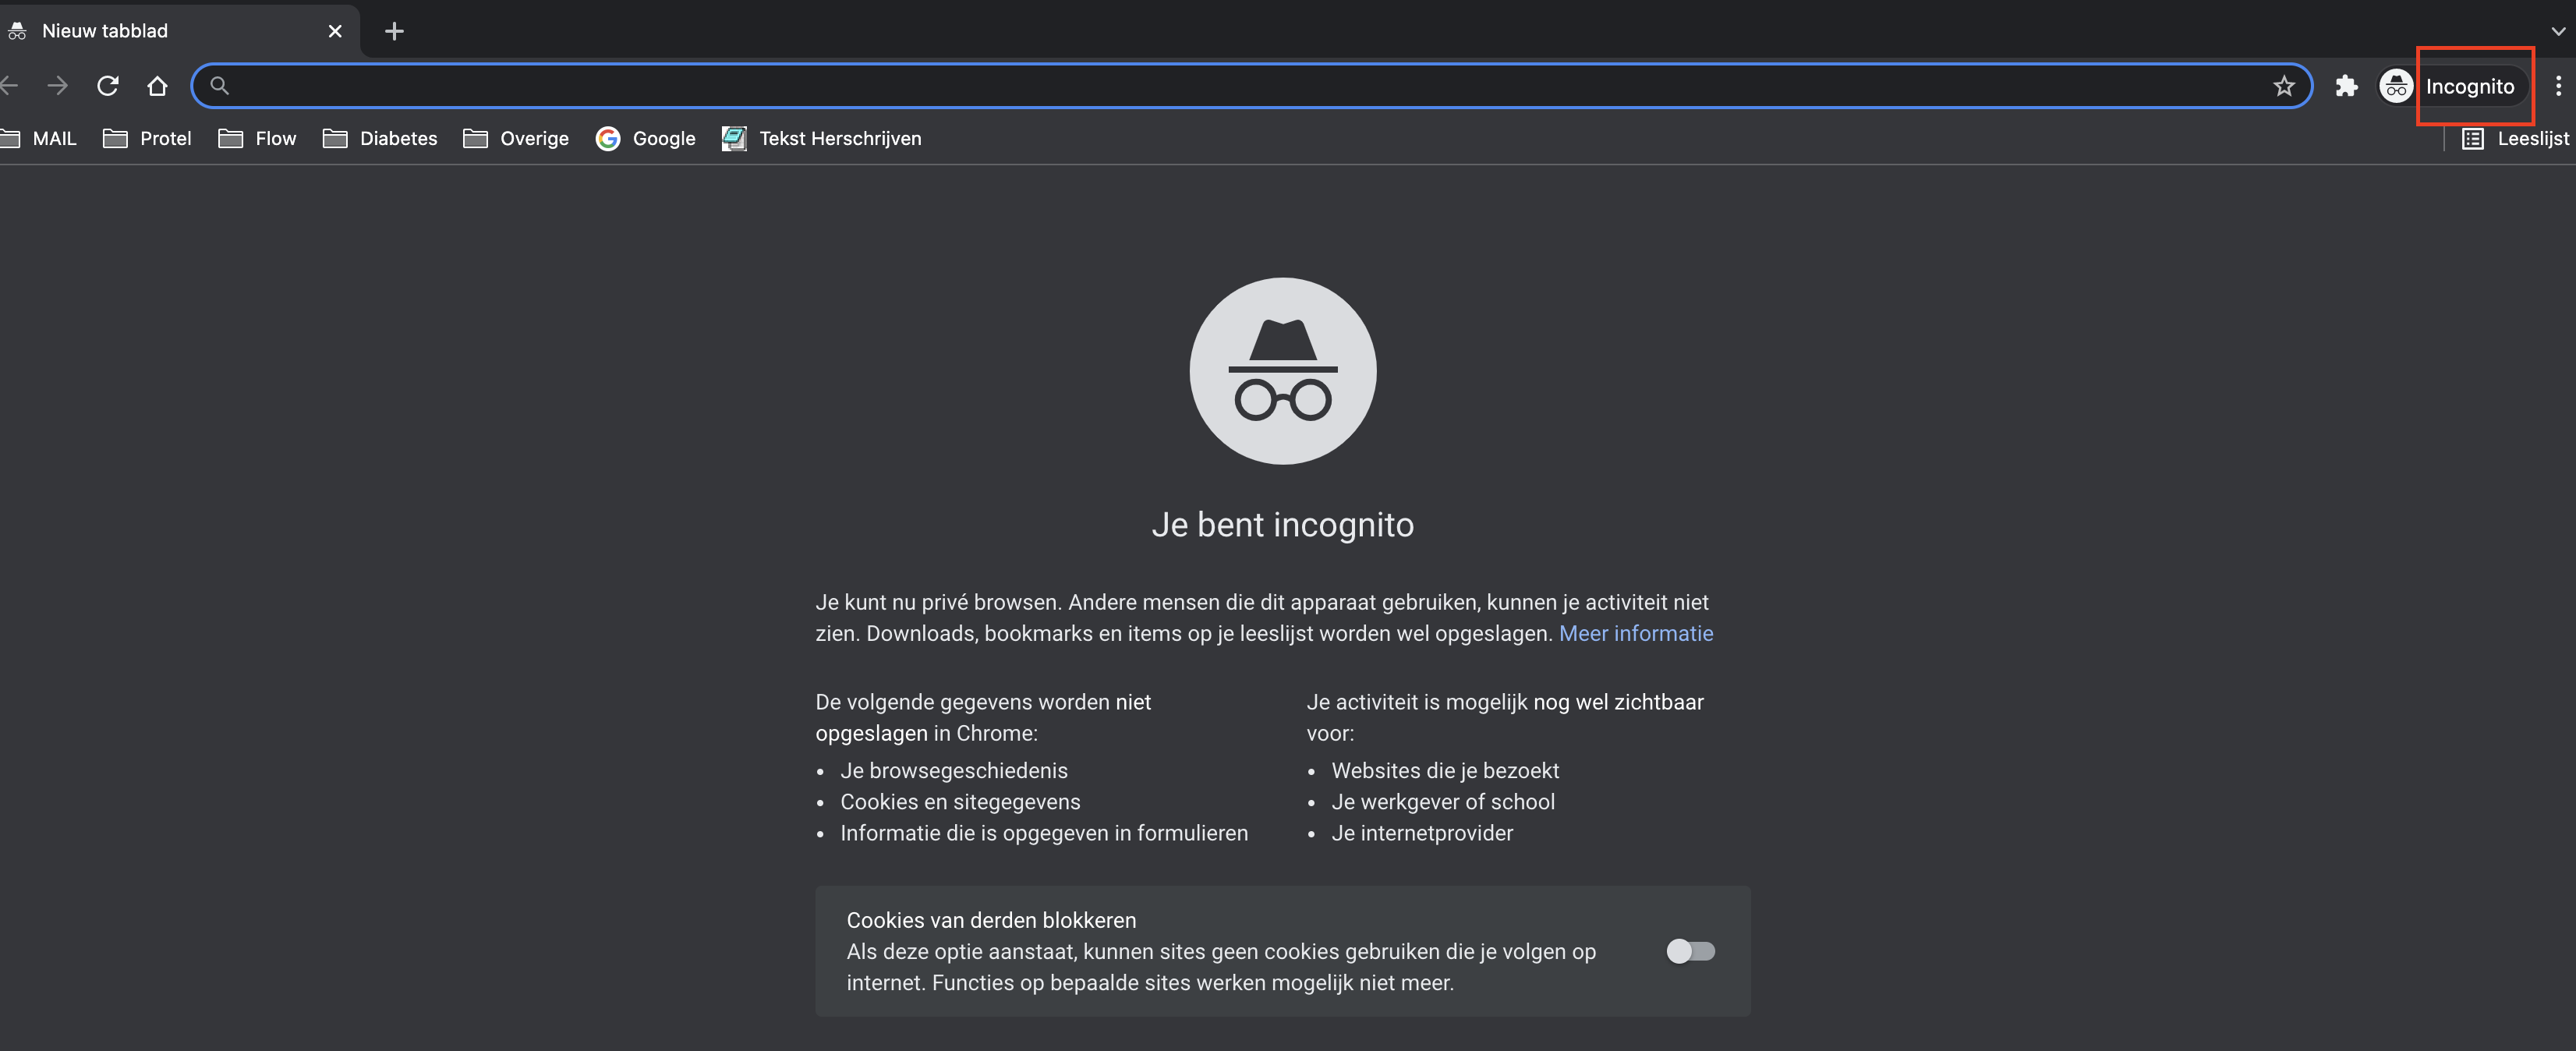This screenshot has height=1051, width=2576.
Task: Select the Nieuw tabblad tab
Action: (x=160, y=31)
